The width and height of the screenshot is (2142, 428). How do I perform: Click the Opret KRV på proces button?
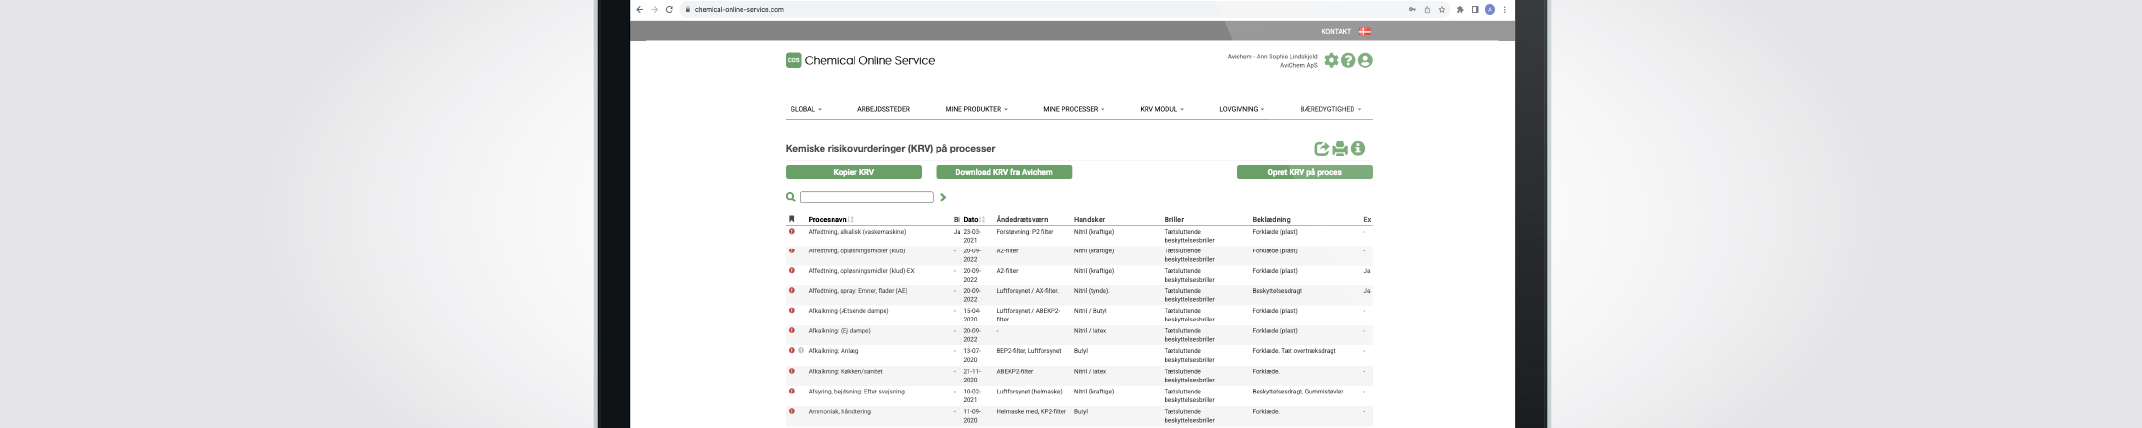click(1304, 172)
